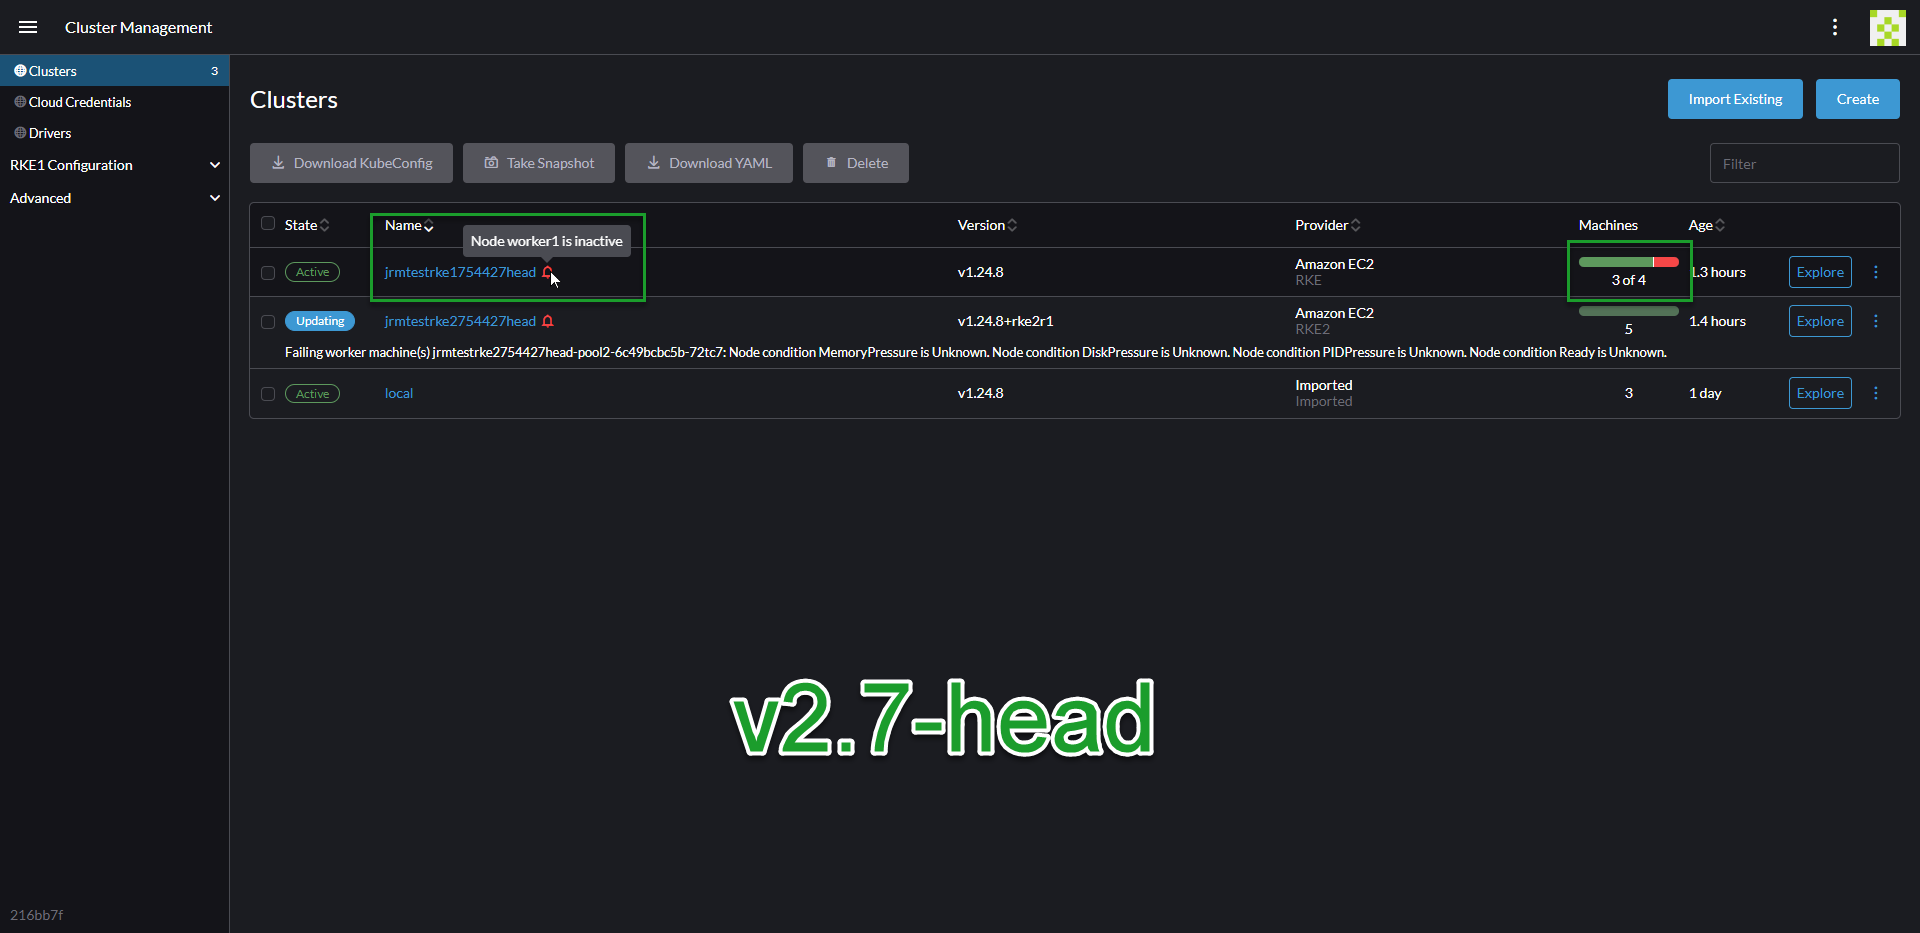Click the alert bell beside jrmtestrke2754427head

[x=548, y=321]
